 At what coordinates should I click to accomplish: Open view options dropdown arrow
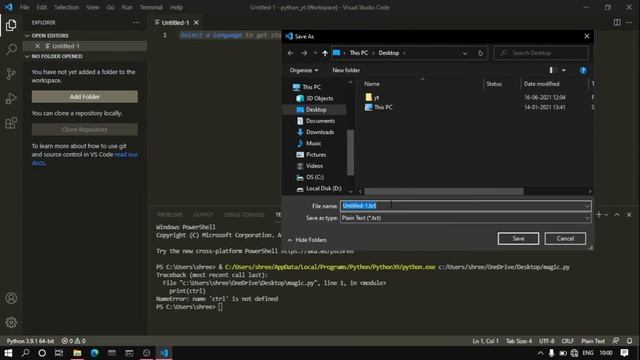564,70
